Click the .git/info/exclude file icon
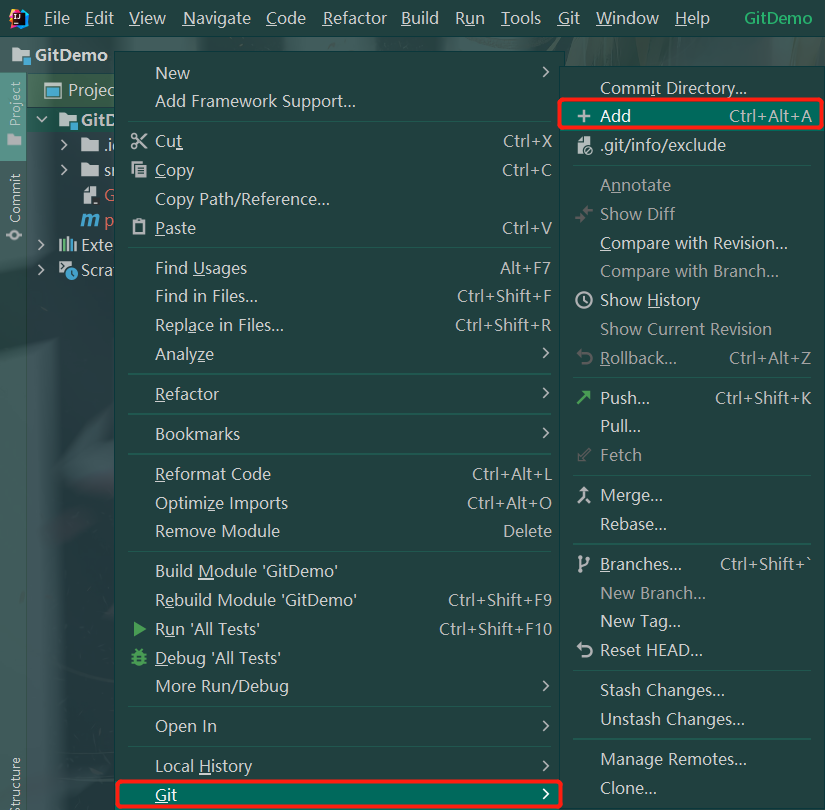Screen dimensions: 825x810 click(x=585, y=145)
